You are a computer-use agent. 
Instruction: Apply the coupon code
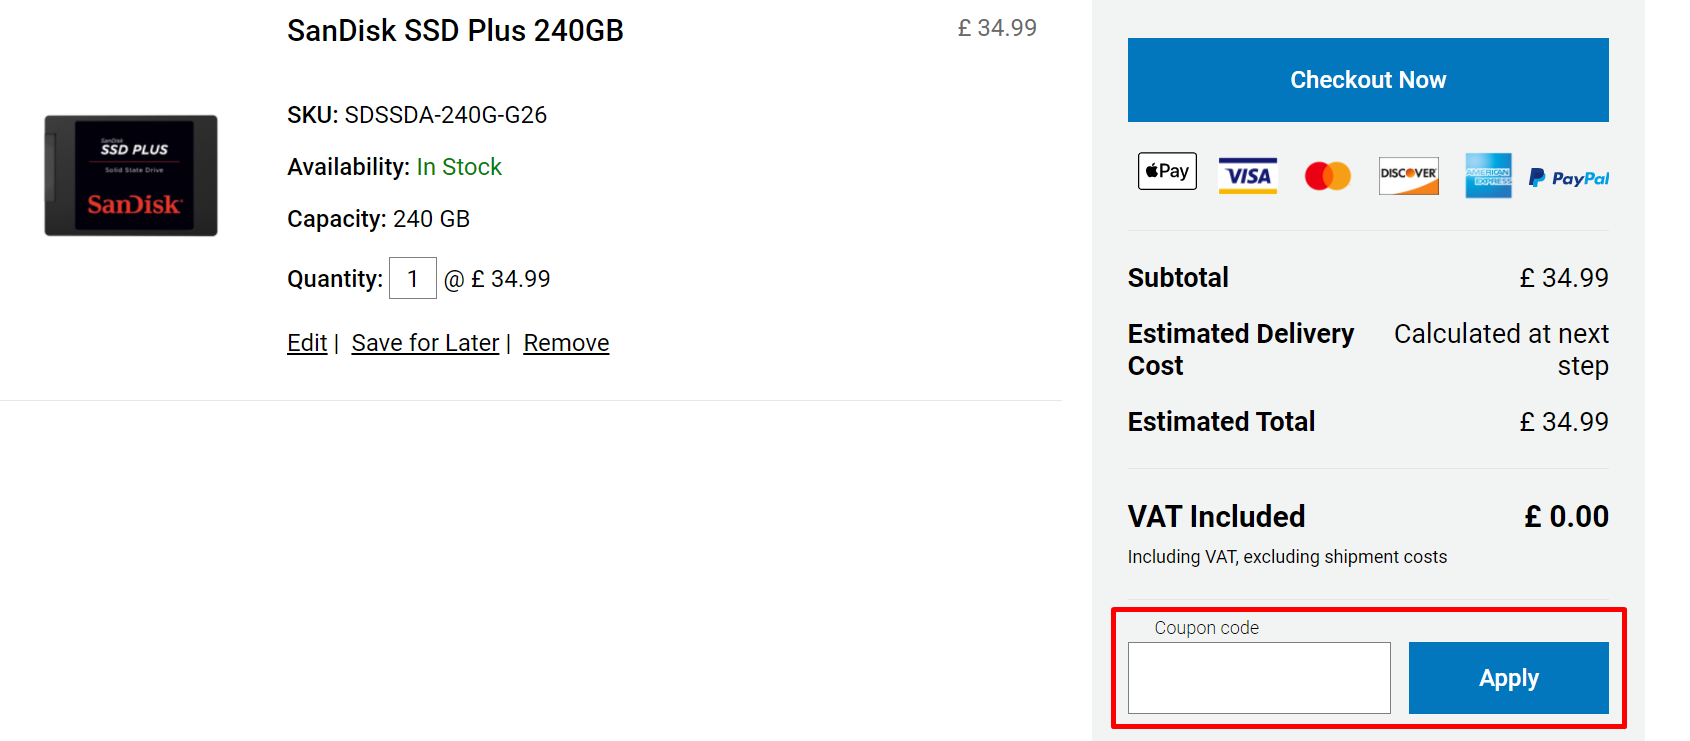(x=1508, y=678)
